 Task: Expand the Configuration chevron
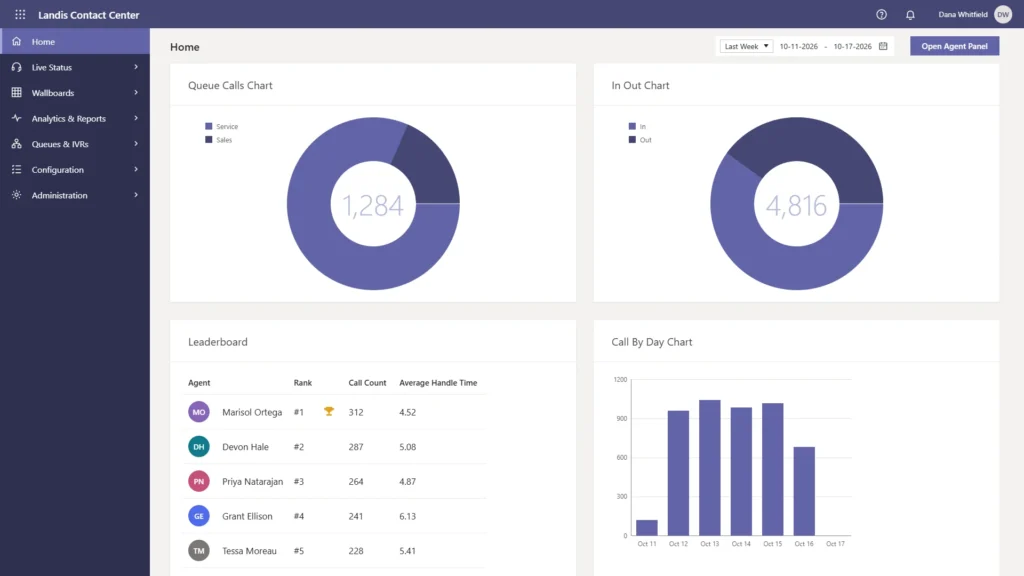point(136,169)
